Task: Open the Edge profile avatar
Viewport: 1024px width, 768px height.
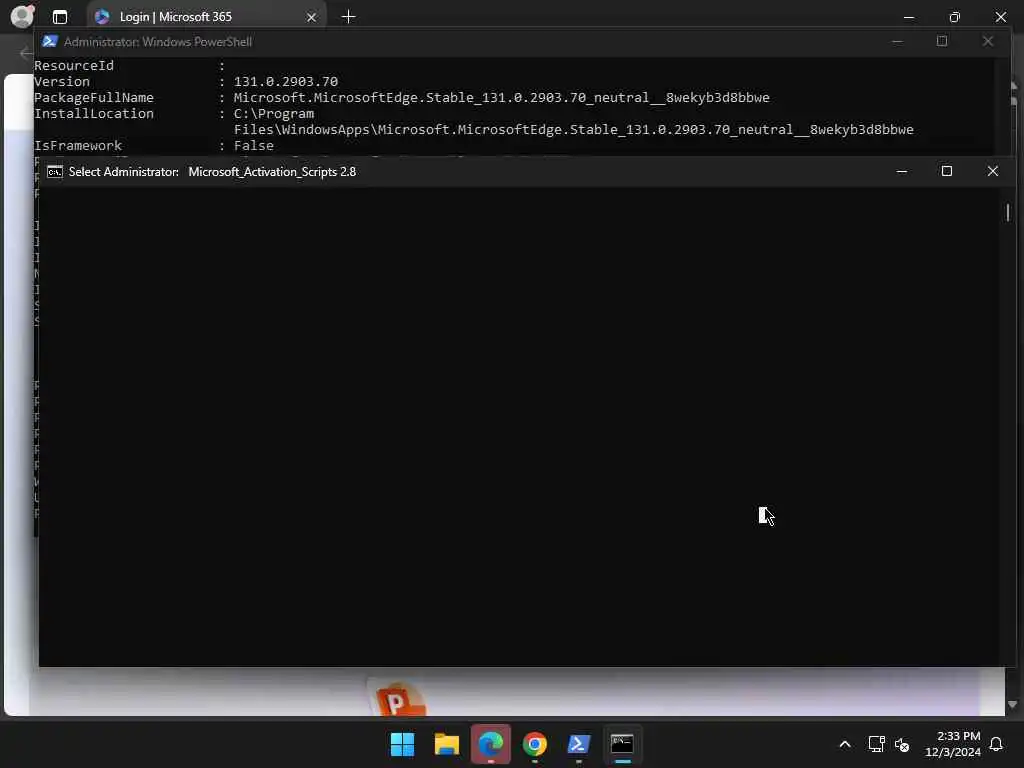Action: [23, 16]
